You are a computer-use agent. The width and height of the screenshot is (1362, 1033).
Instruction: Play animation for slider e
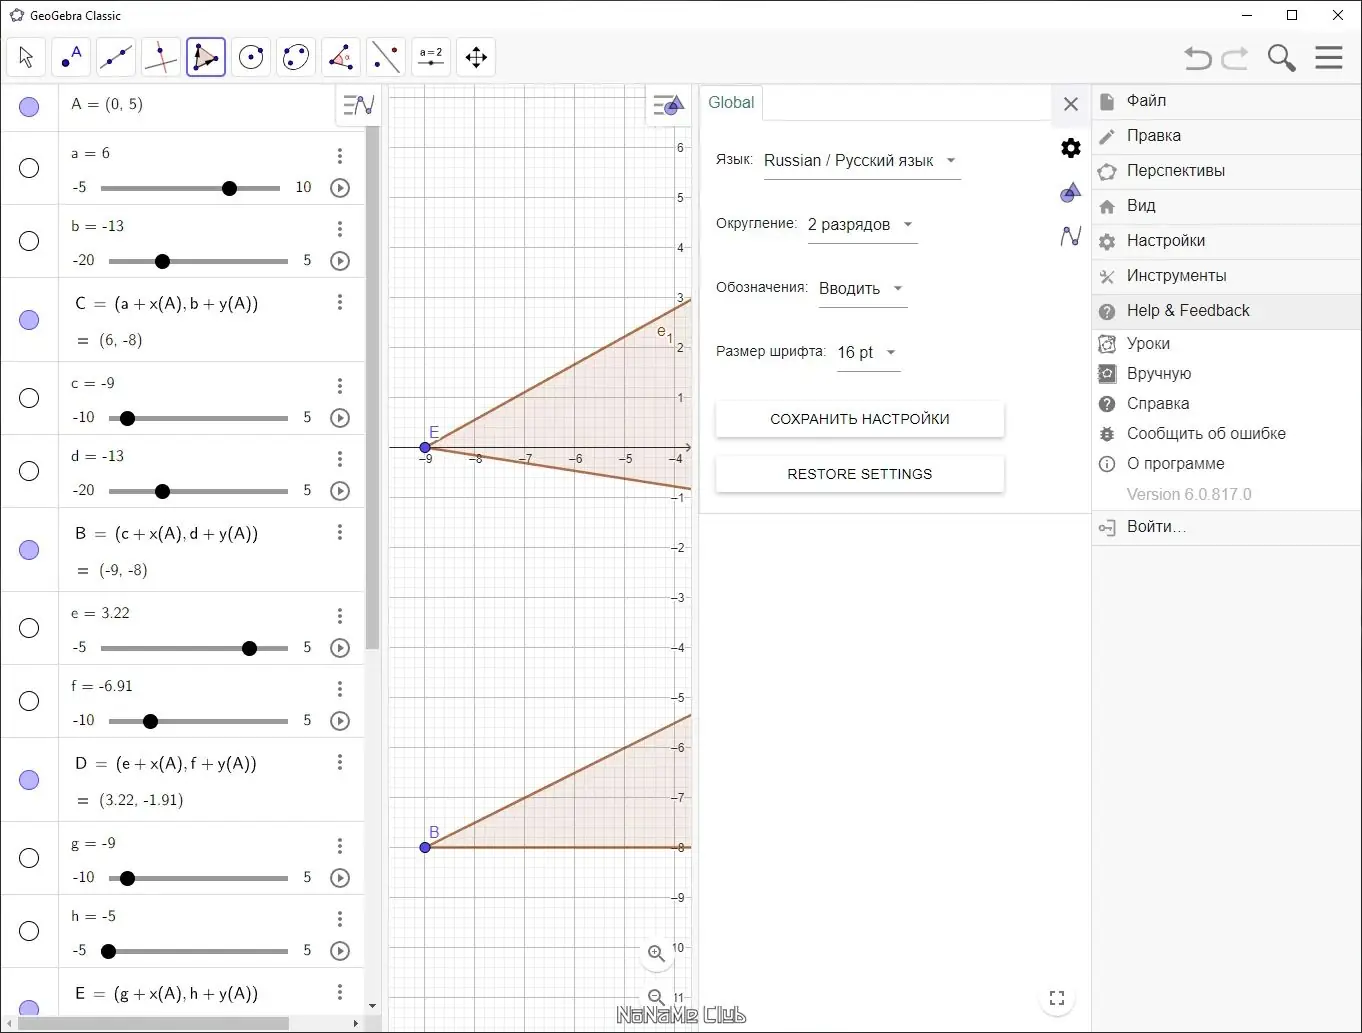click(x=340, y=648)
